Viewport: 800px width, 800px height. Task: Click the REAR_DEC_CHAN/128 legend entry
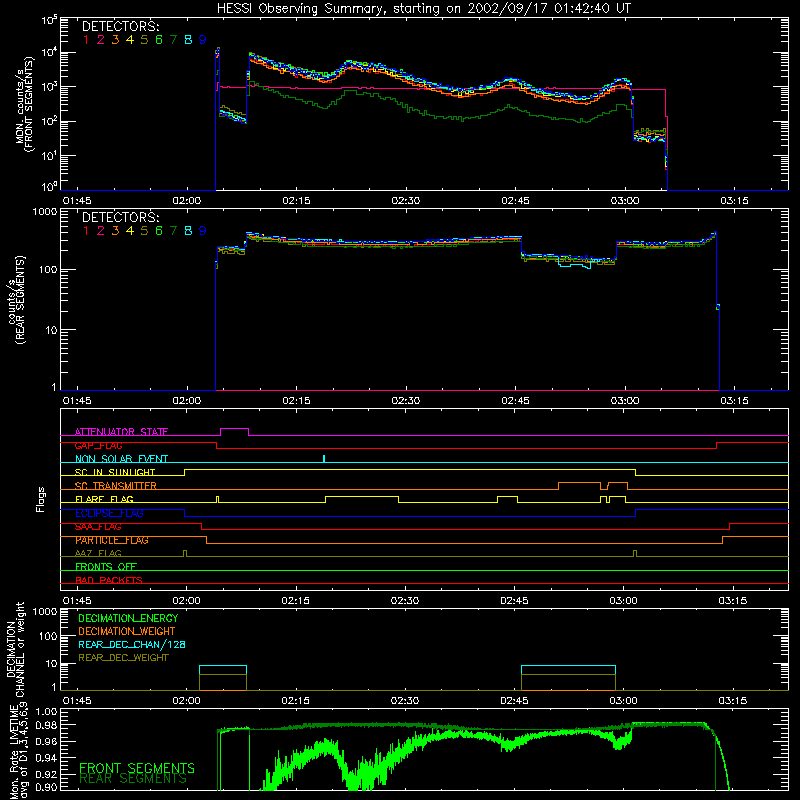pyautogui.click(x=132, y=644)
